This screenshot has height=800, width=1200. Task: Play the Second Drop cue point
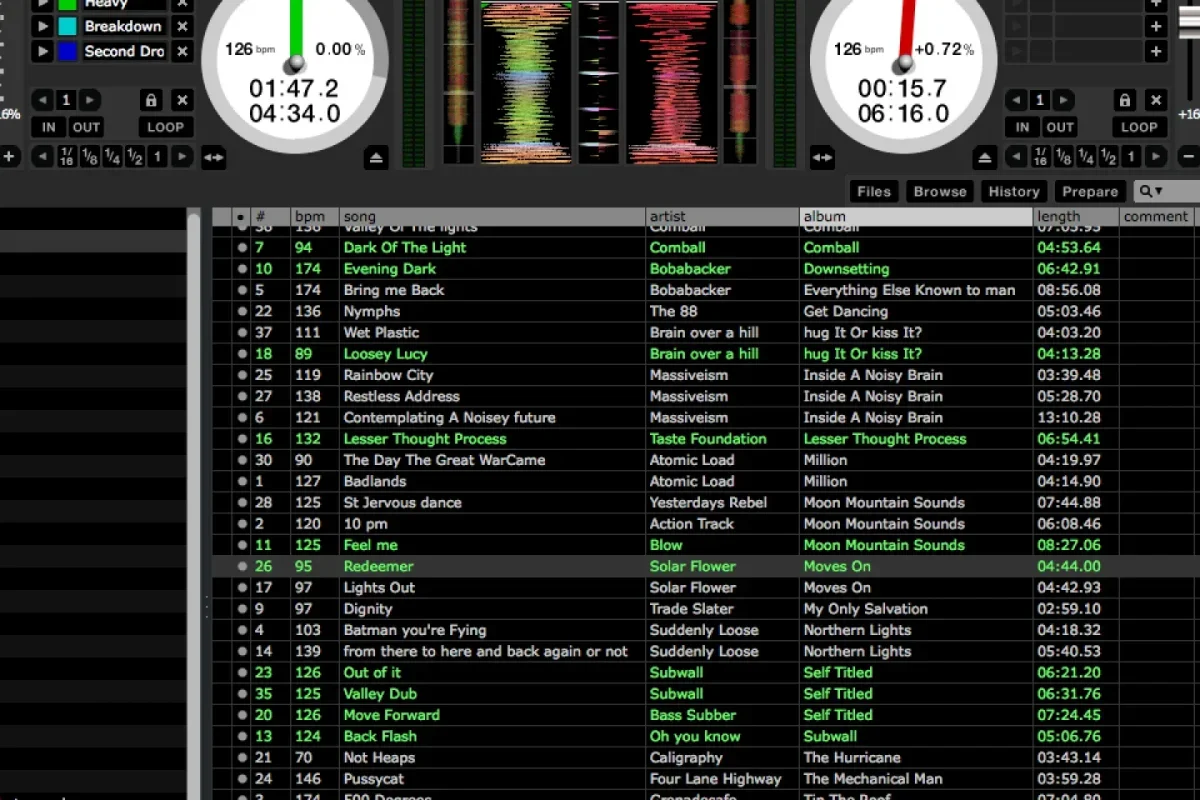(43, 51)
